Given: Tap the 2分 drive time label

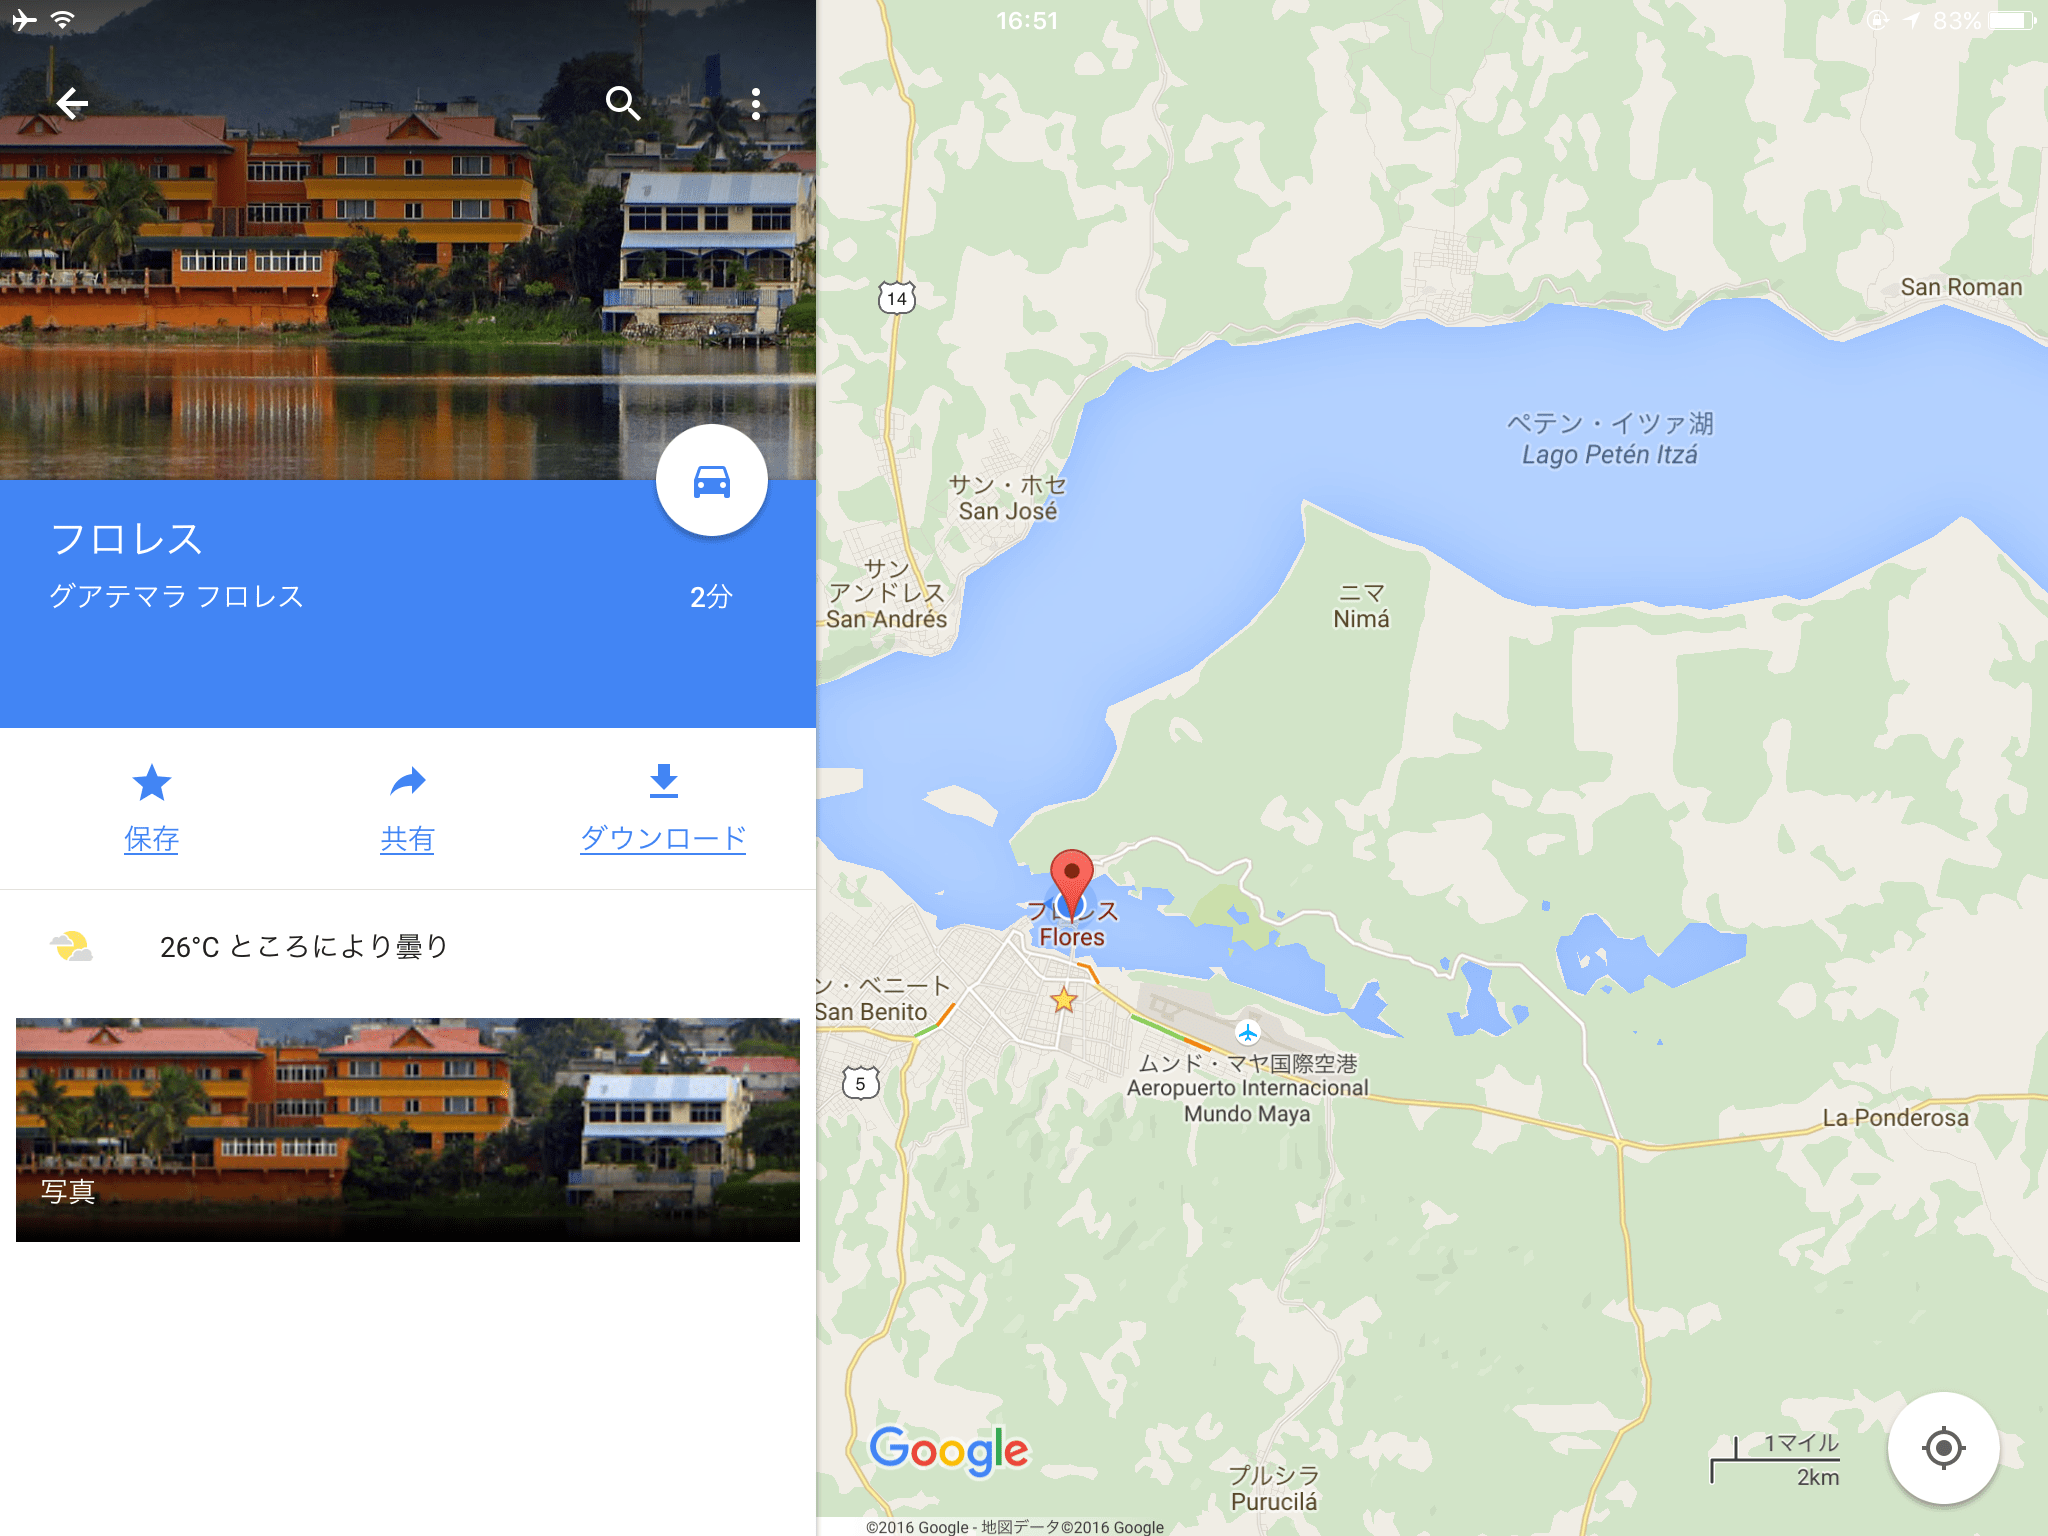Looking at the screenshot, I should pos(711,597).
